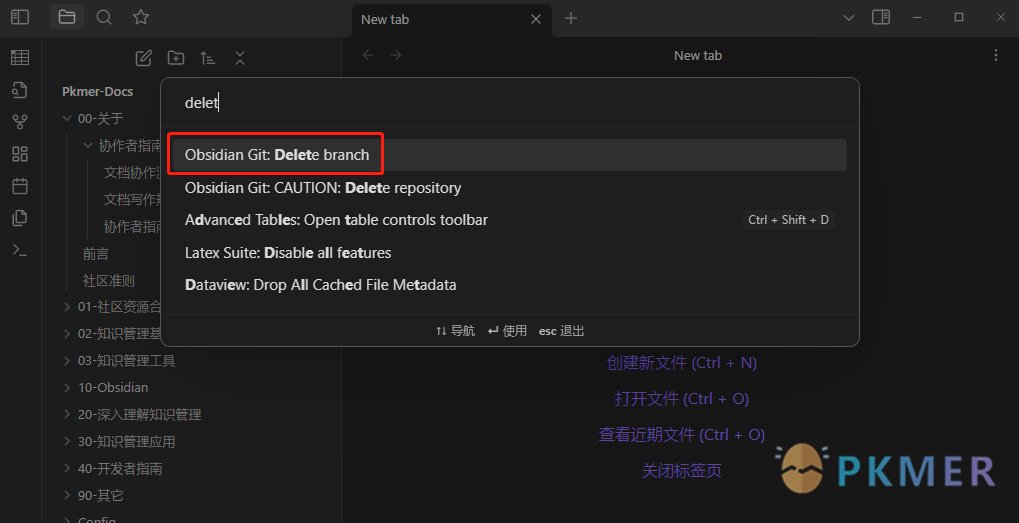Click the table icon in the ribbon
This screenshot has height=523, width=1019.
pos(20,57)
